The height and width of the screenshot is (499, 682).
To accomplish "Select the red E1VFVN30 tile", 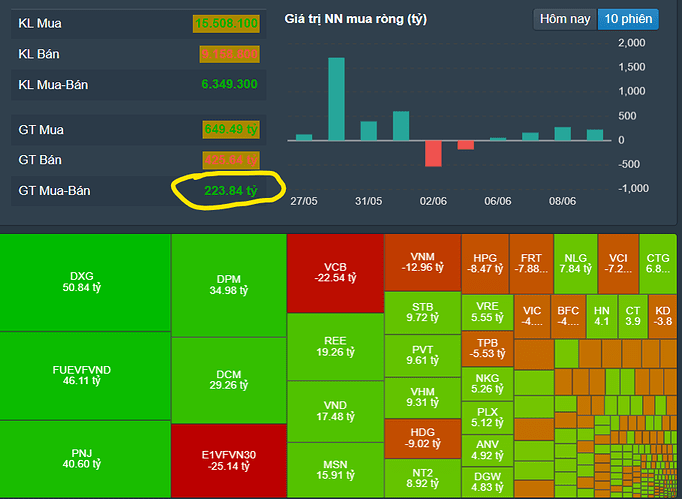I will [228, 460].
